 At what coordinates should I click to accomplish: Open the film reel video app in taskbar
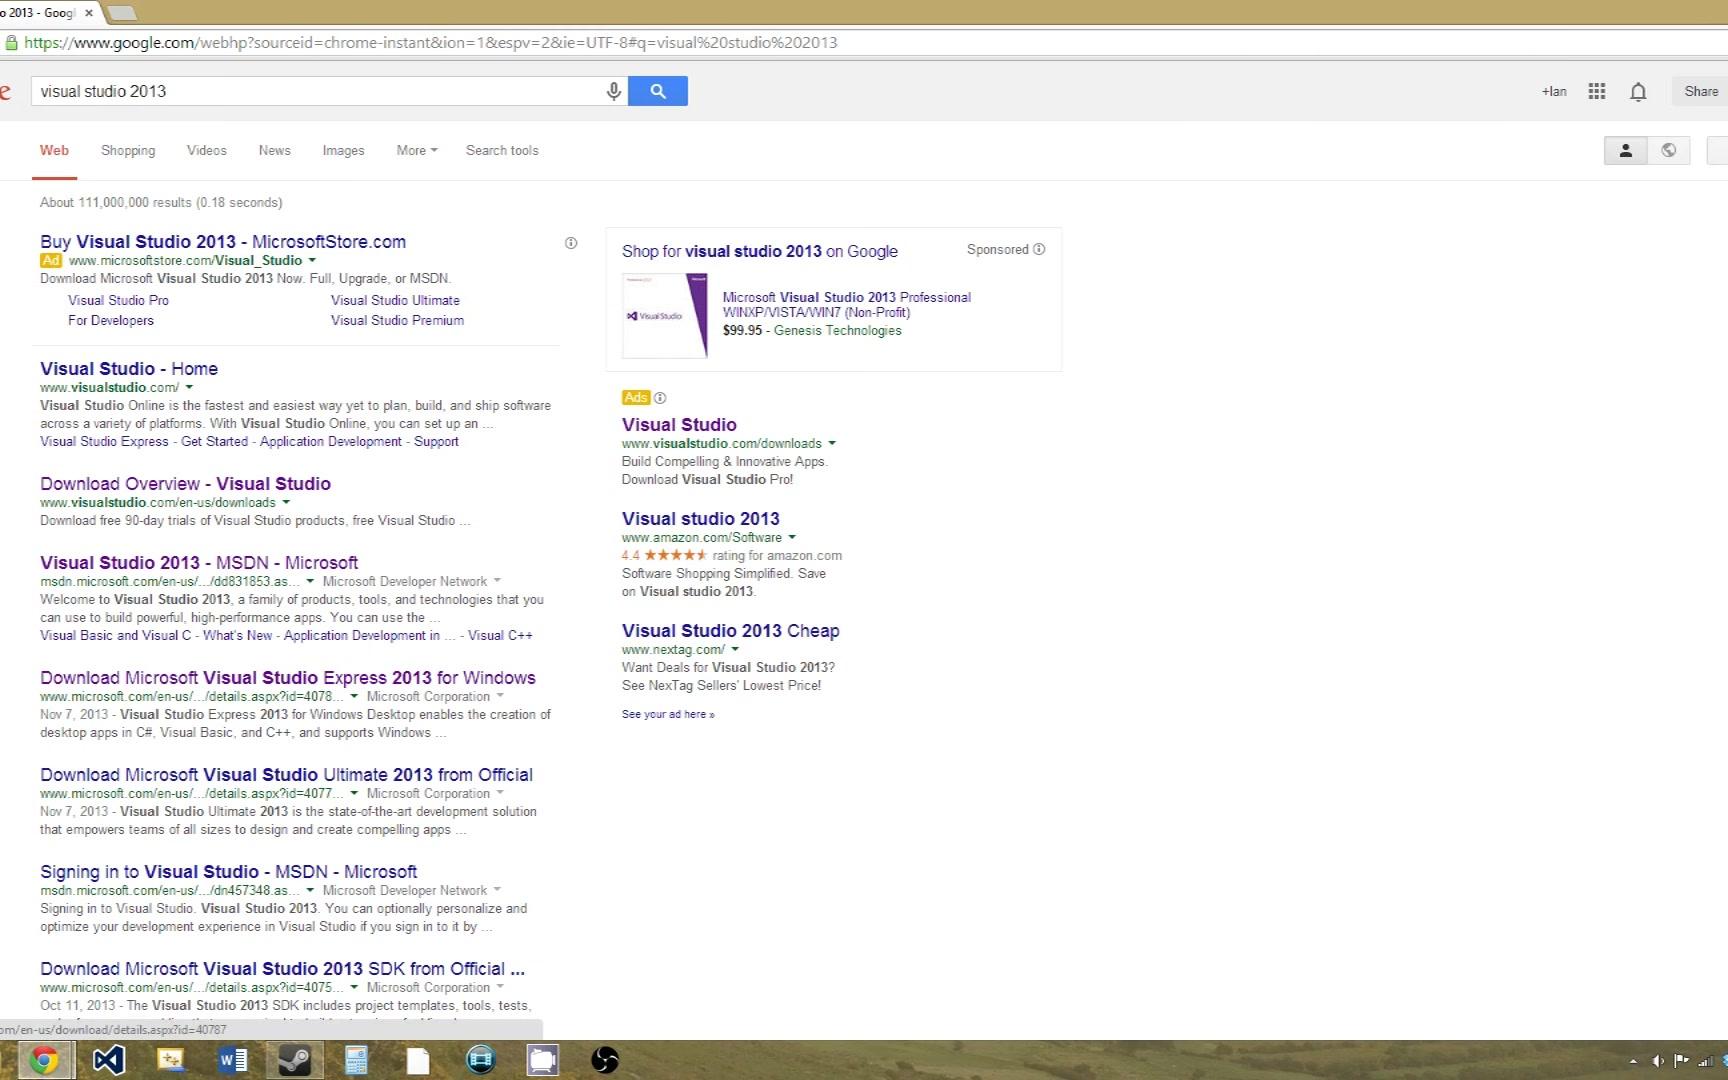(481, 1060)
